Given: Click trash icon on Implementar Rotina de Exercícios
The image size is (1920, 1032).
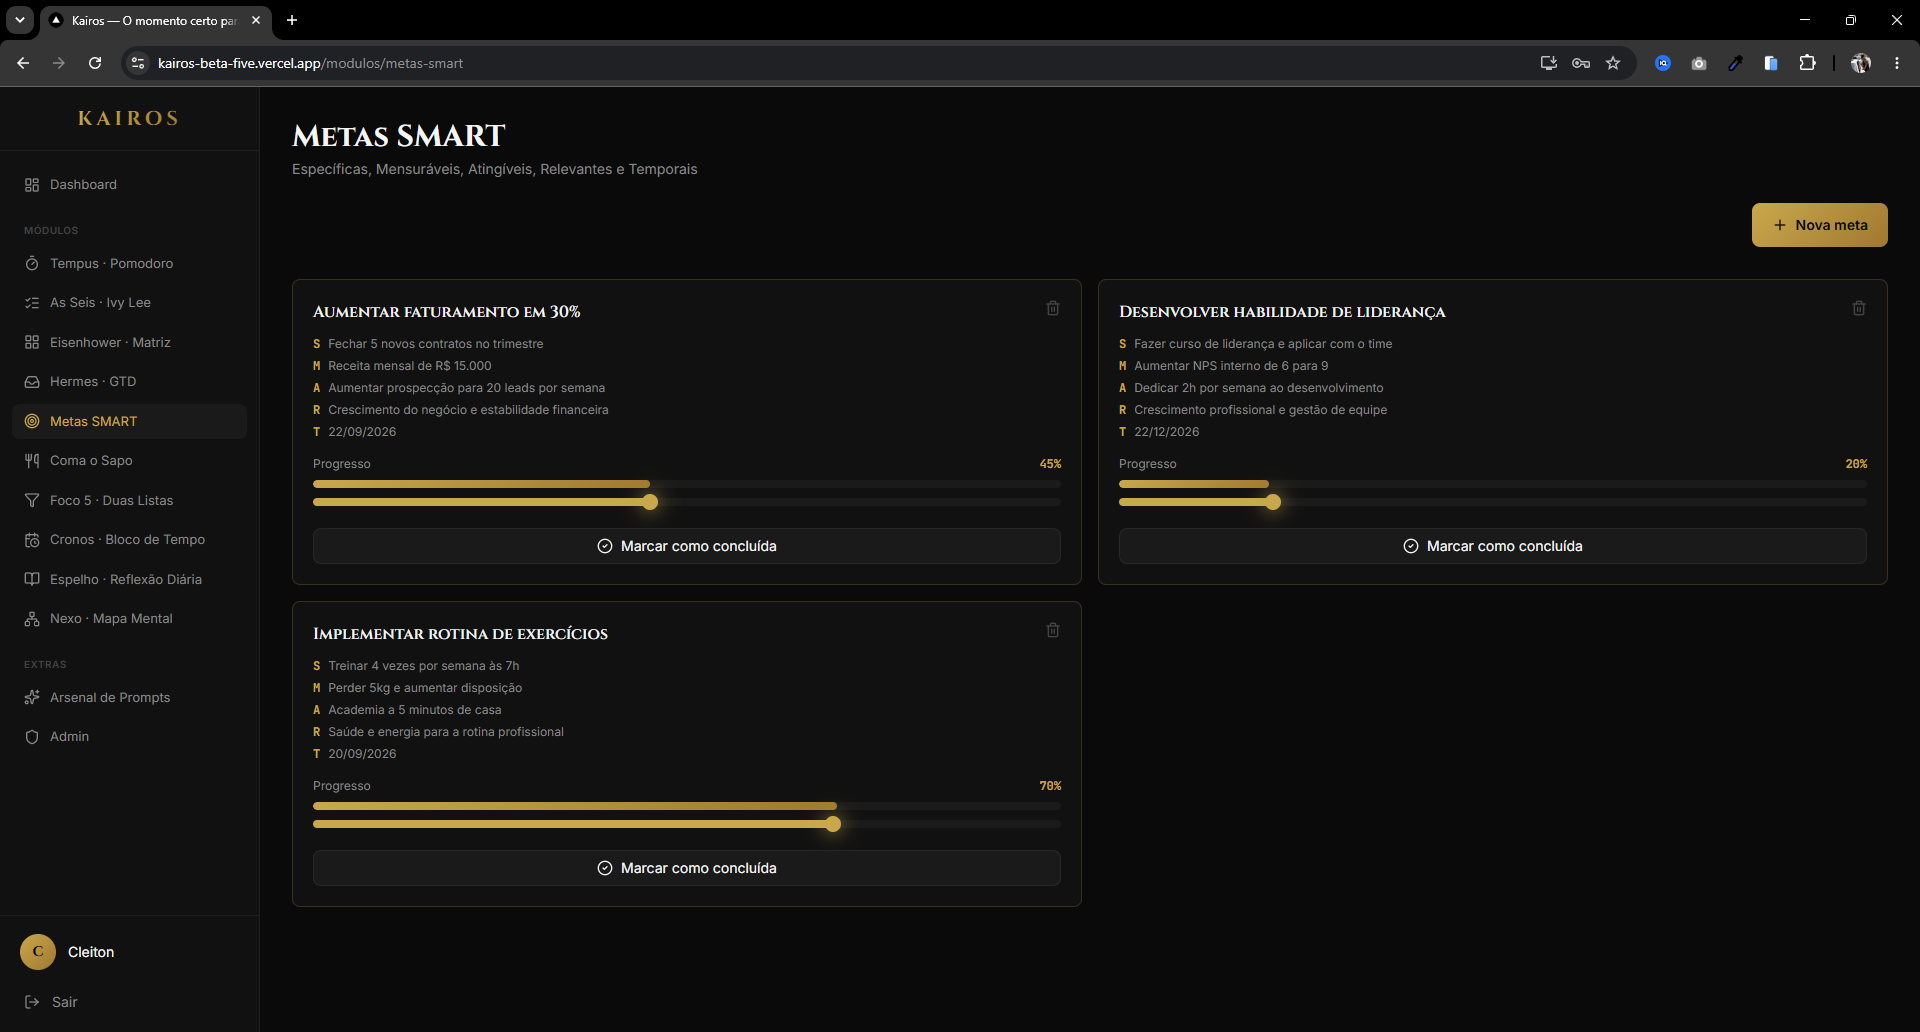Looking at the screenshot, I should pos(1053,630).
